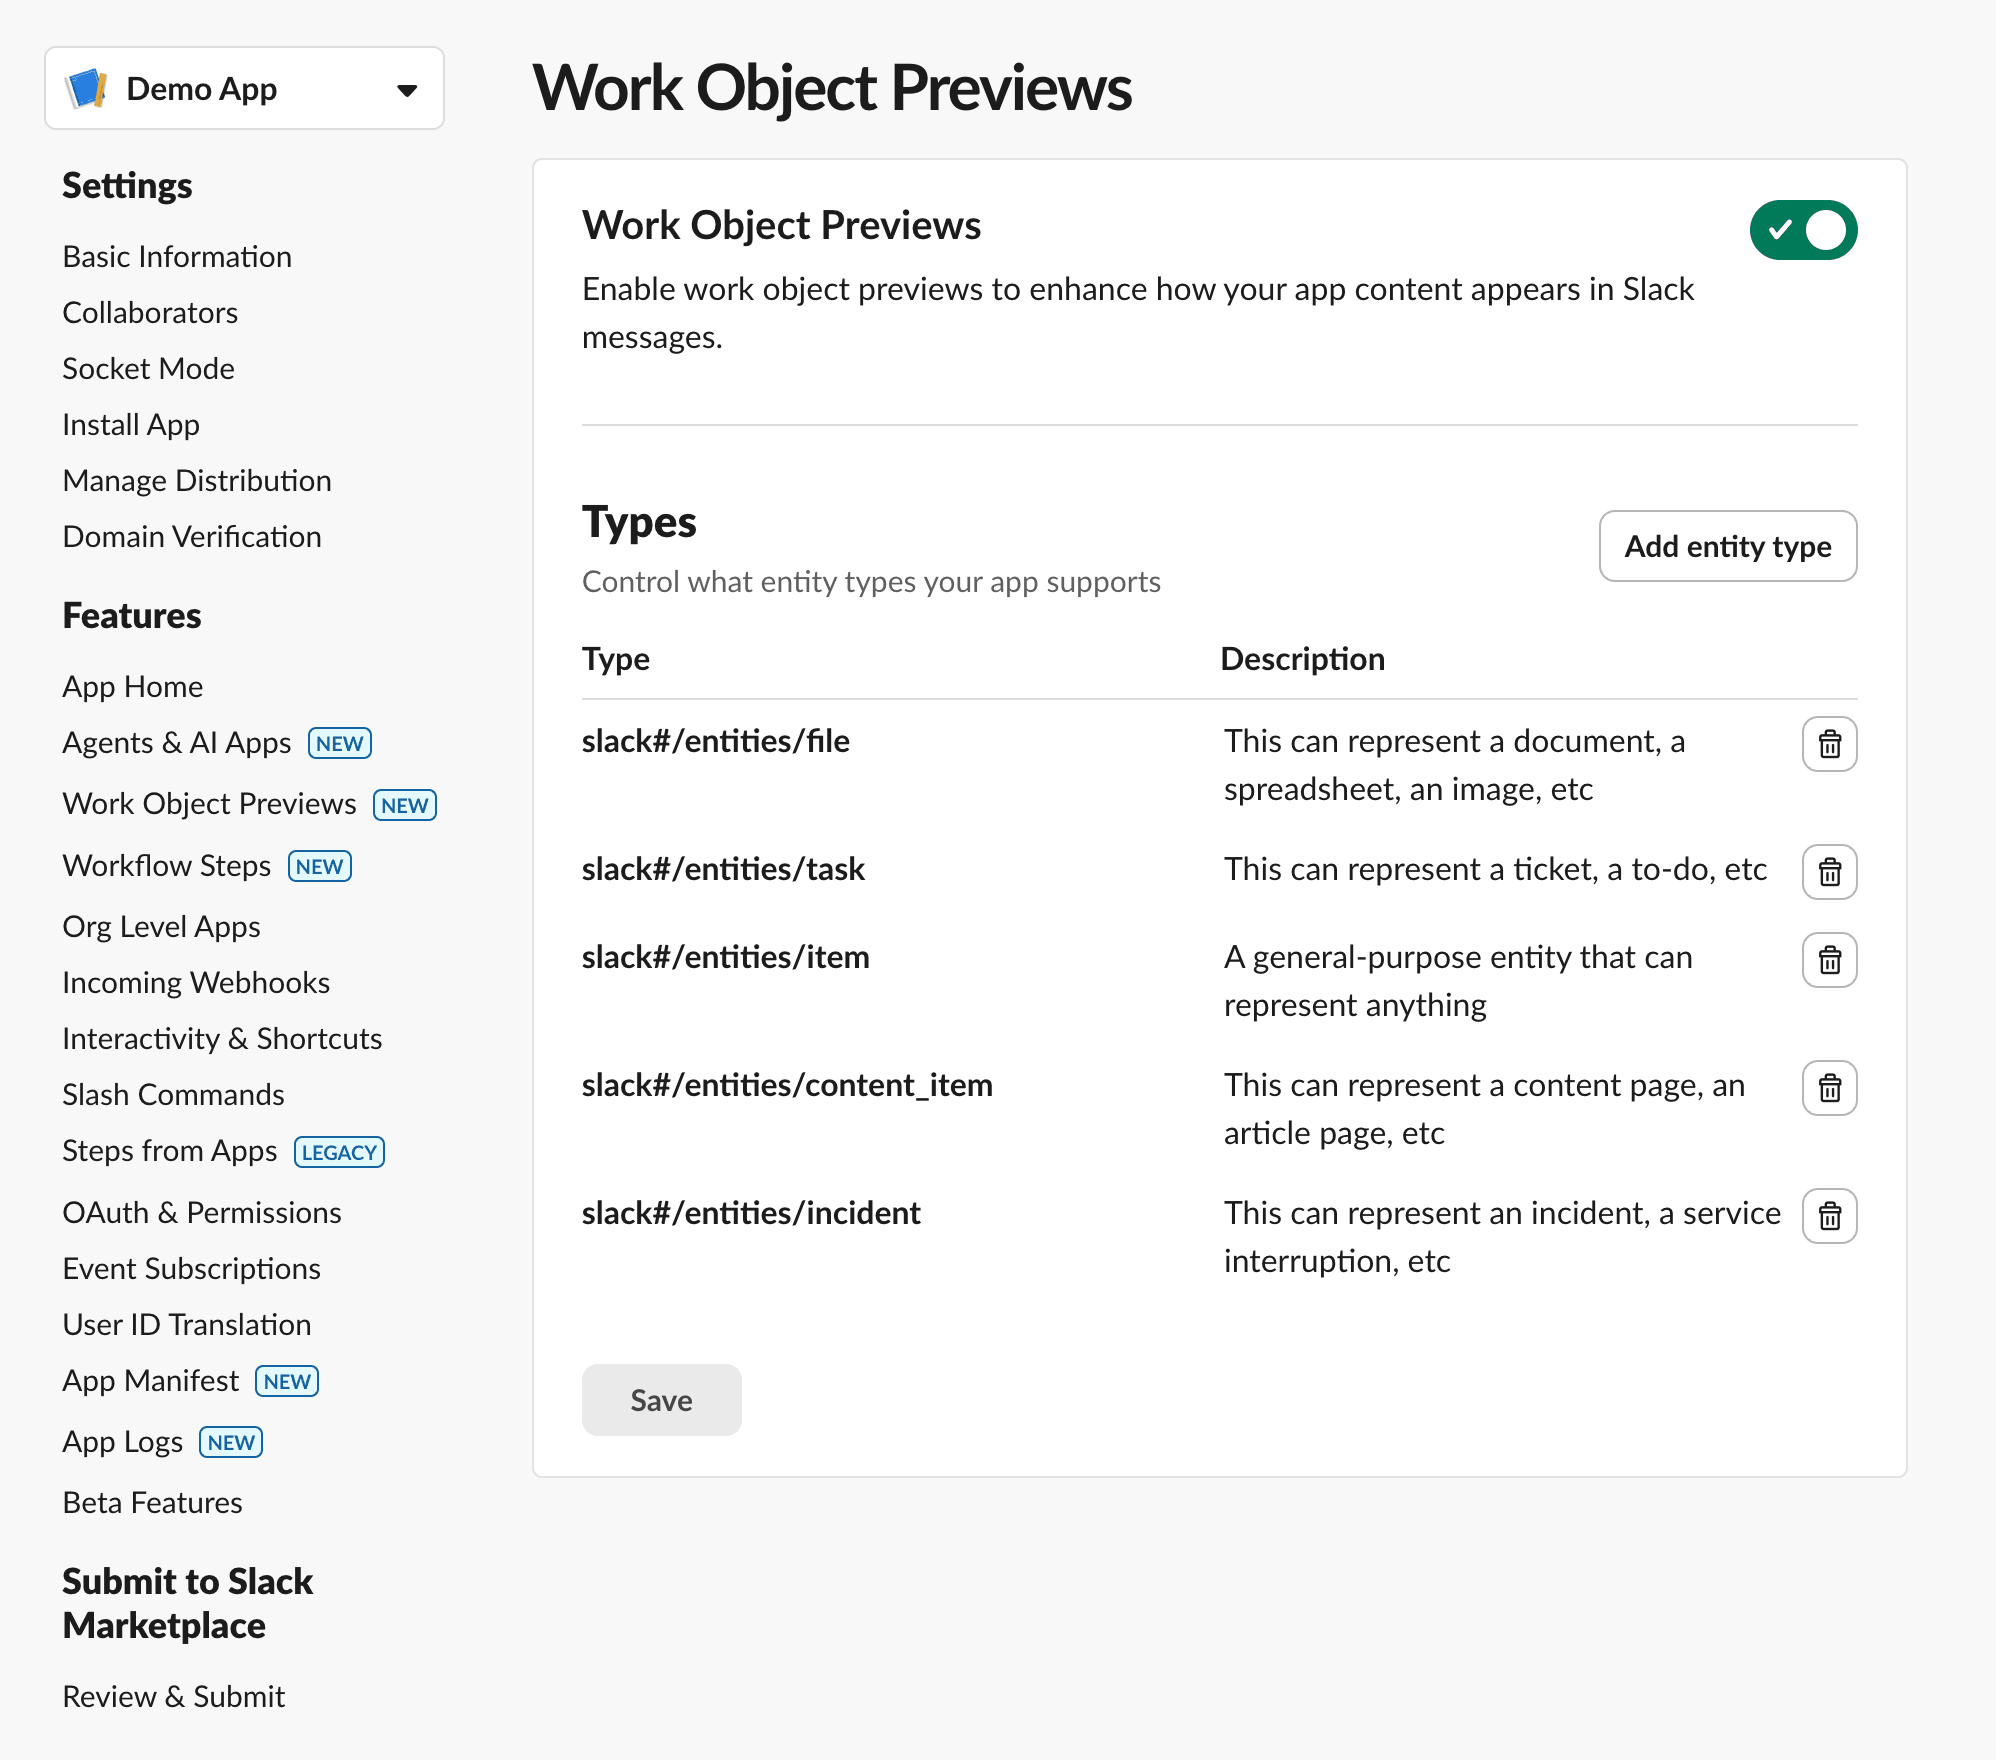Open the Workflow Steps feature page
The width and height of the screenshot is (1996, 1760).
167,866
